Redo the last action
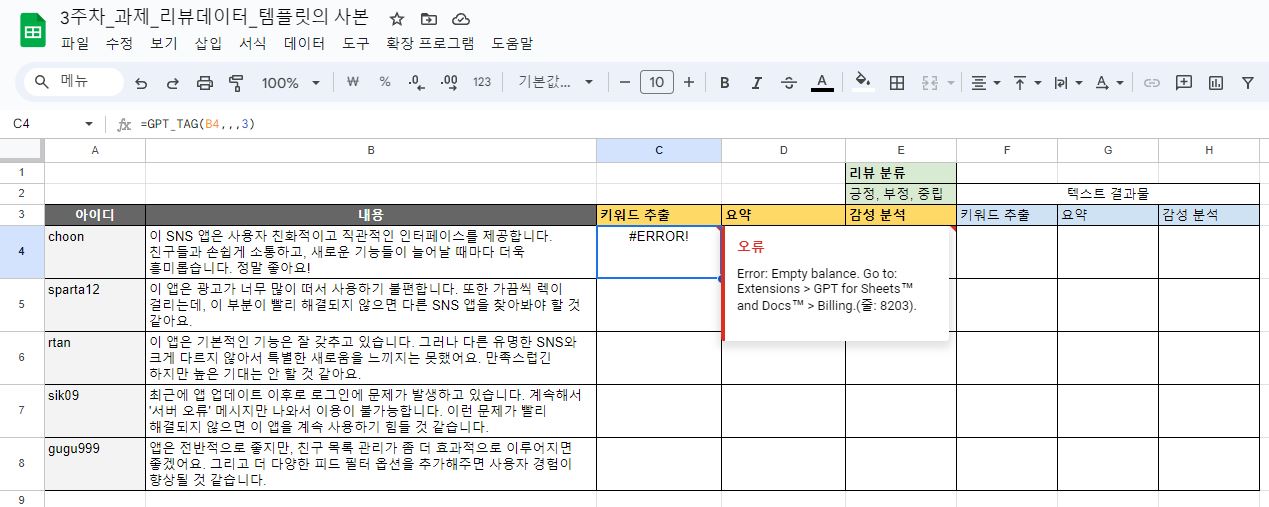This screenshot has height=507, width=1269. (x=173, y=83)
